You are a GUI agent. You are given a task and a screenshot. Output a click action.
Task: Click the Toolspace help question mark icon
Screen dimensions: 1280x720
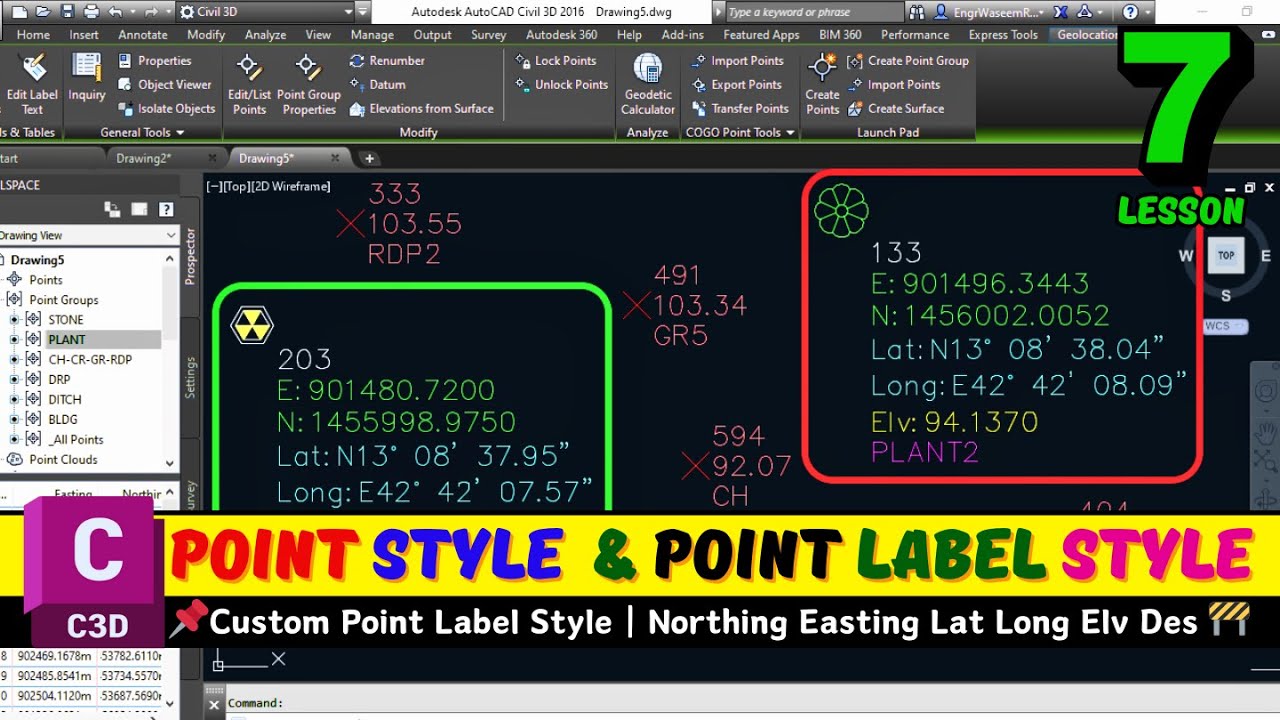166,209
